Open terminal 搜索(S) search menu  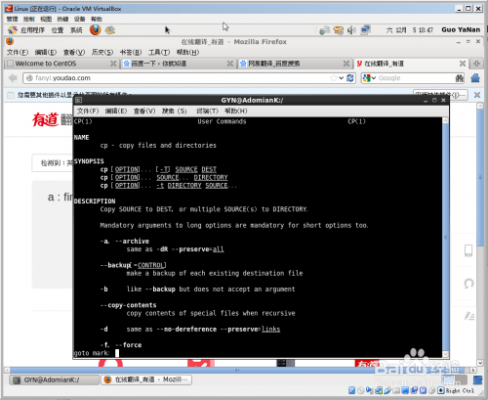tap(174, 111)
